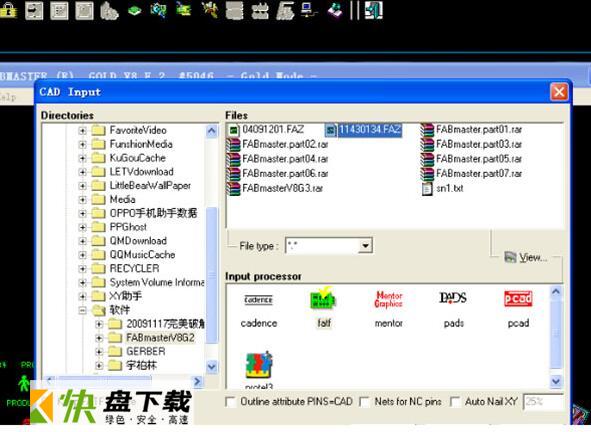The height and width of the screenshot is (432, 591).
Task: Select the pcad input processor
Action: tap(518, 309)
